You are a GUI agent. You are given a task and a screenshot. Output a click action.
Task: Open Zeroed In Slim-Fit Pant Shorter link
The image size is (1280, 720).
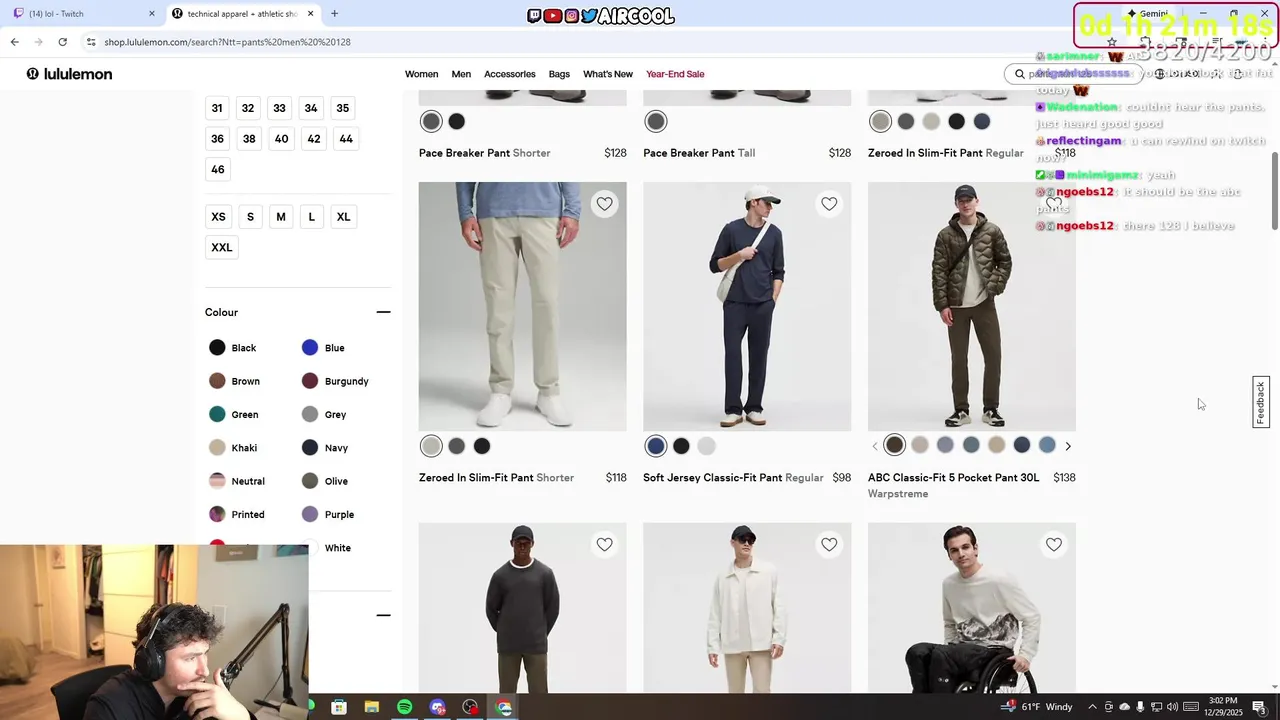[x=496, y=478]
